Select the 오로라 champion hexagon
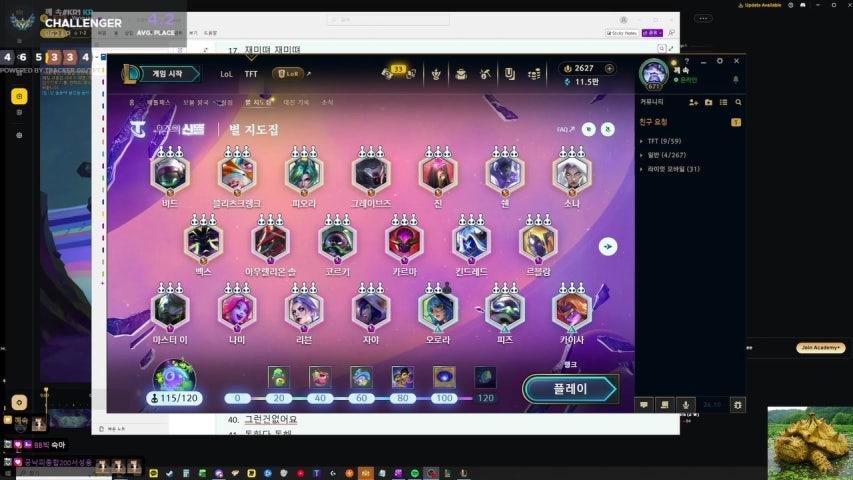 [438, 309]
